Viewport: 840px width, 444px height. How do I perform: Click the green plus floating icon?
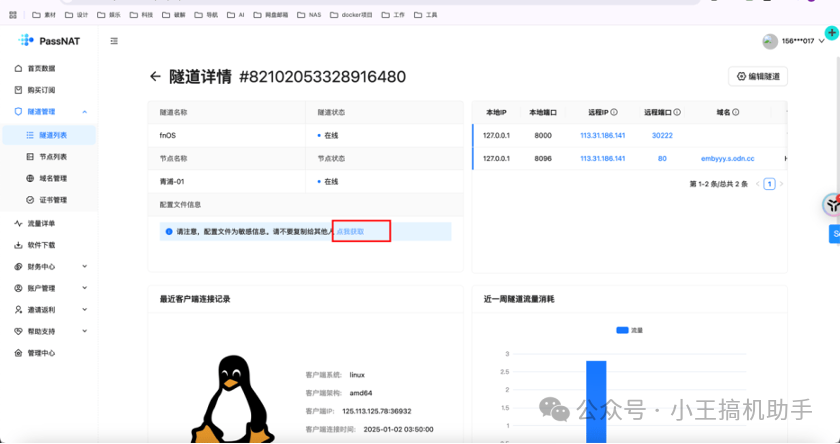[x=831, y=33]
